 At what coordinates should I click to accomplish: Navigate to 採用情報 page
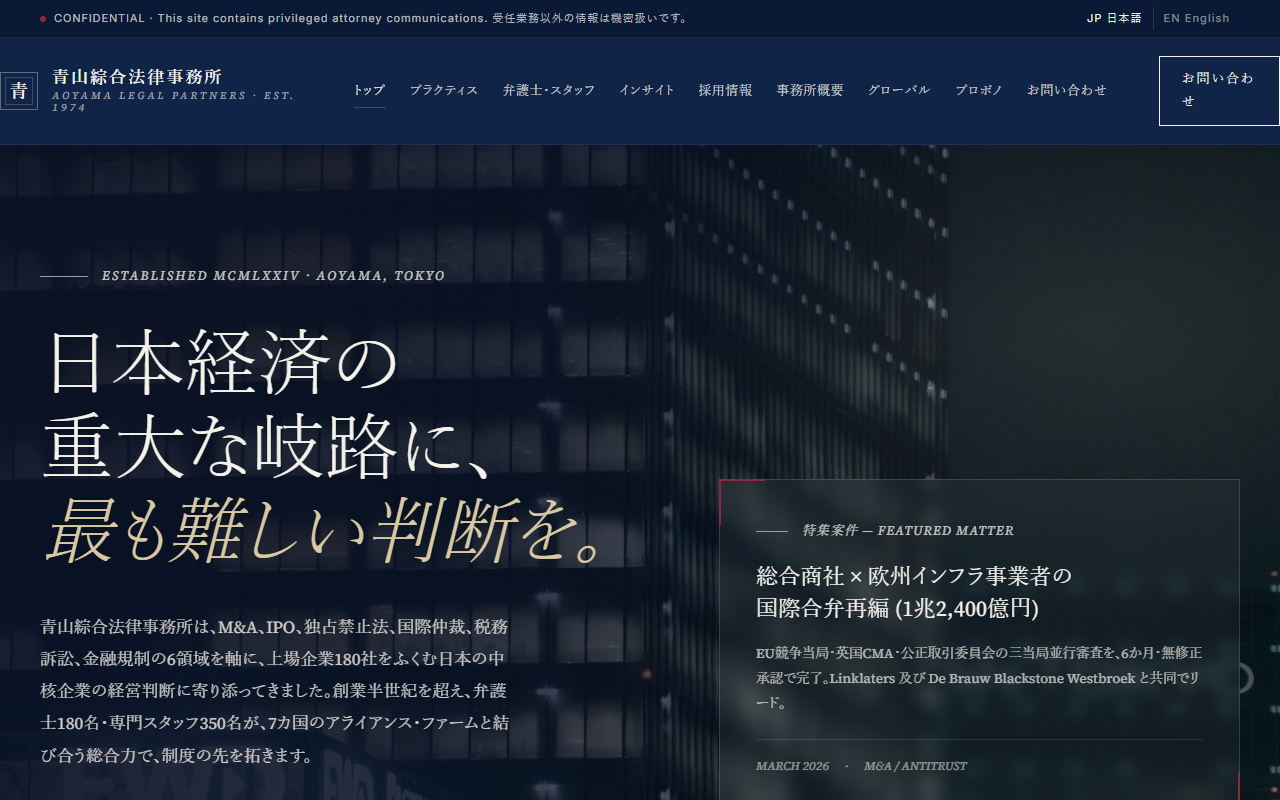tap(726, 90)
